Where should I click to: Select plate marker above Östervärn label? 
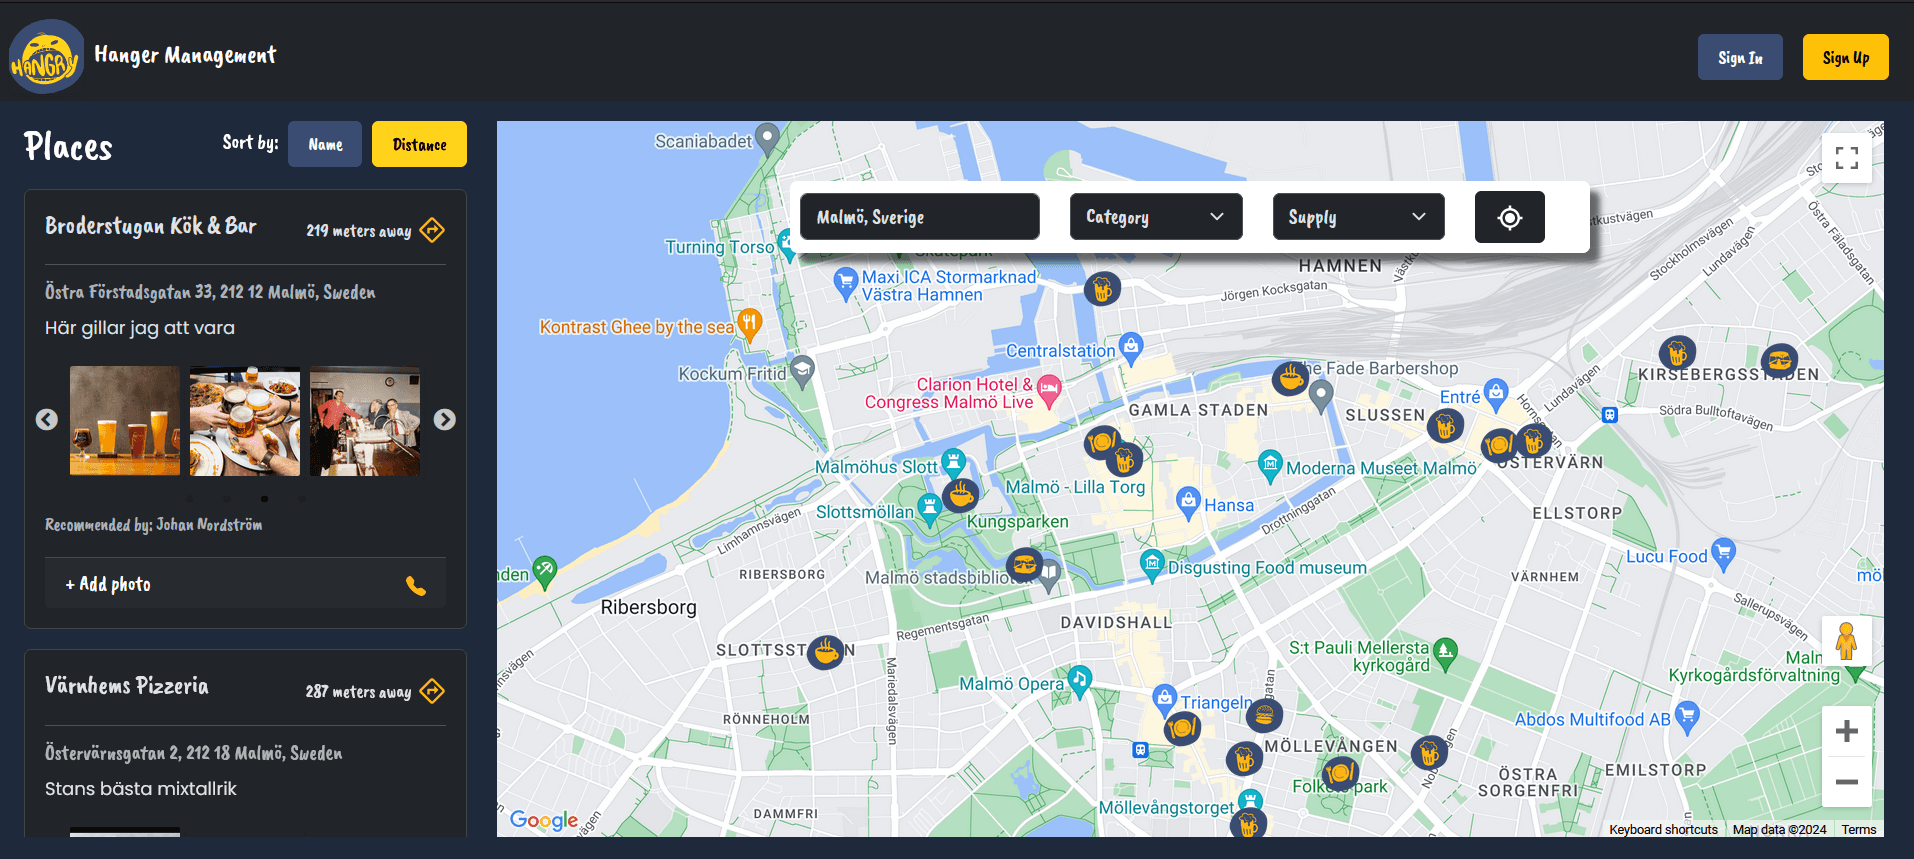pyautogui.click(x=1498, y=445)
